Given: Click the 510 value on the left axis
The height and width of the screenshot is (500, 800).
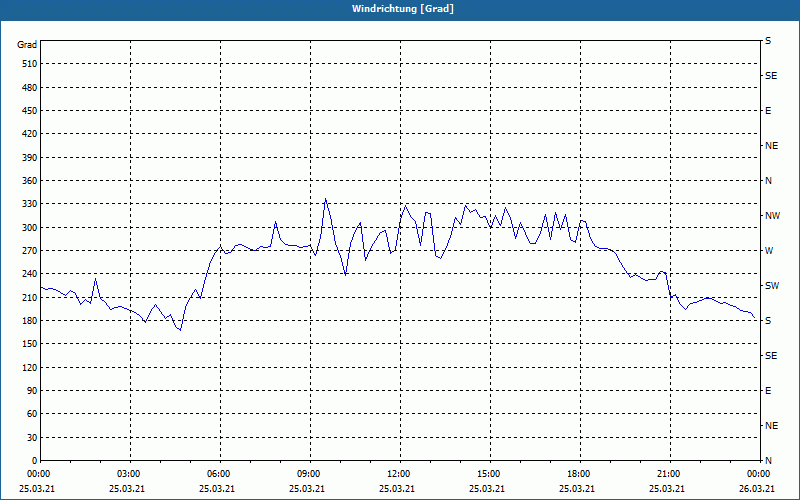Looking at the screenshot, I should (30, 64).
